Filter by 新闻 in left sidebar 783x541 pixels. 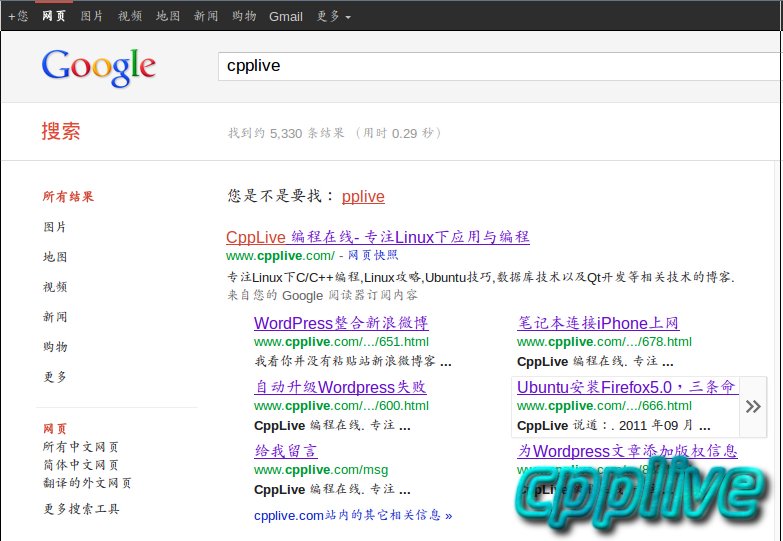55,317
